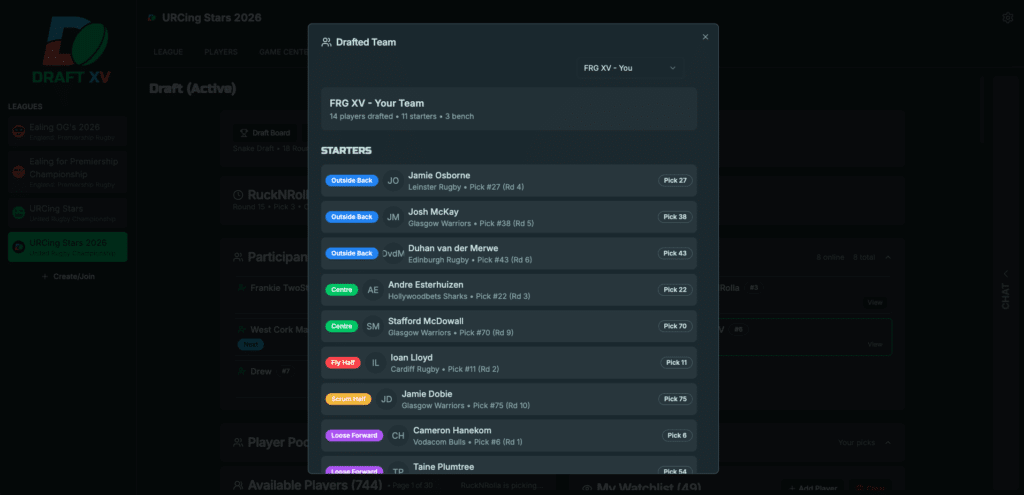Click the Drafted Team people icon
The image size is (1024, 495).
326,42
